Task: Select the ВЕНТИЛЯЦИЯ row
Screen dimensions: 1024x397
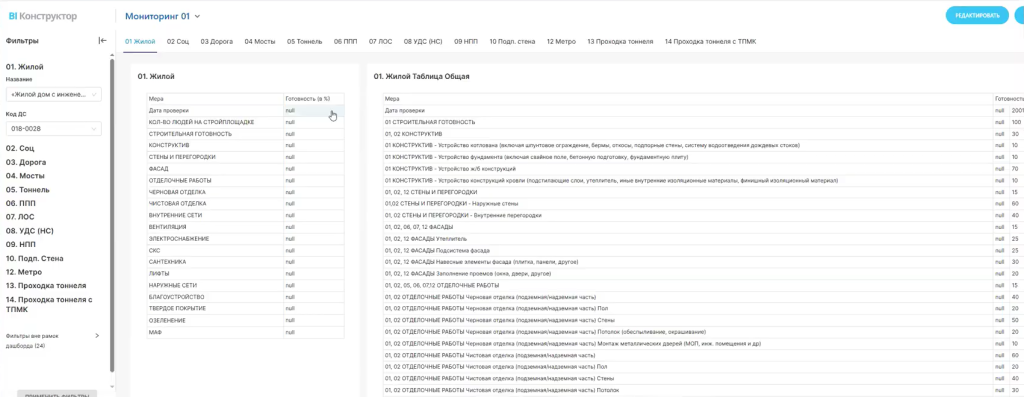Action: [x=245, y=227]
